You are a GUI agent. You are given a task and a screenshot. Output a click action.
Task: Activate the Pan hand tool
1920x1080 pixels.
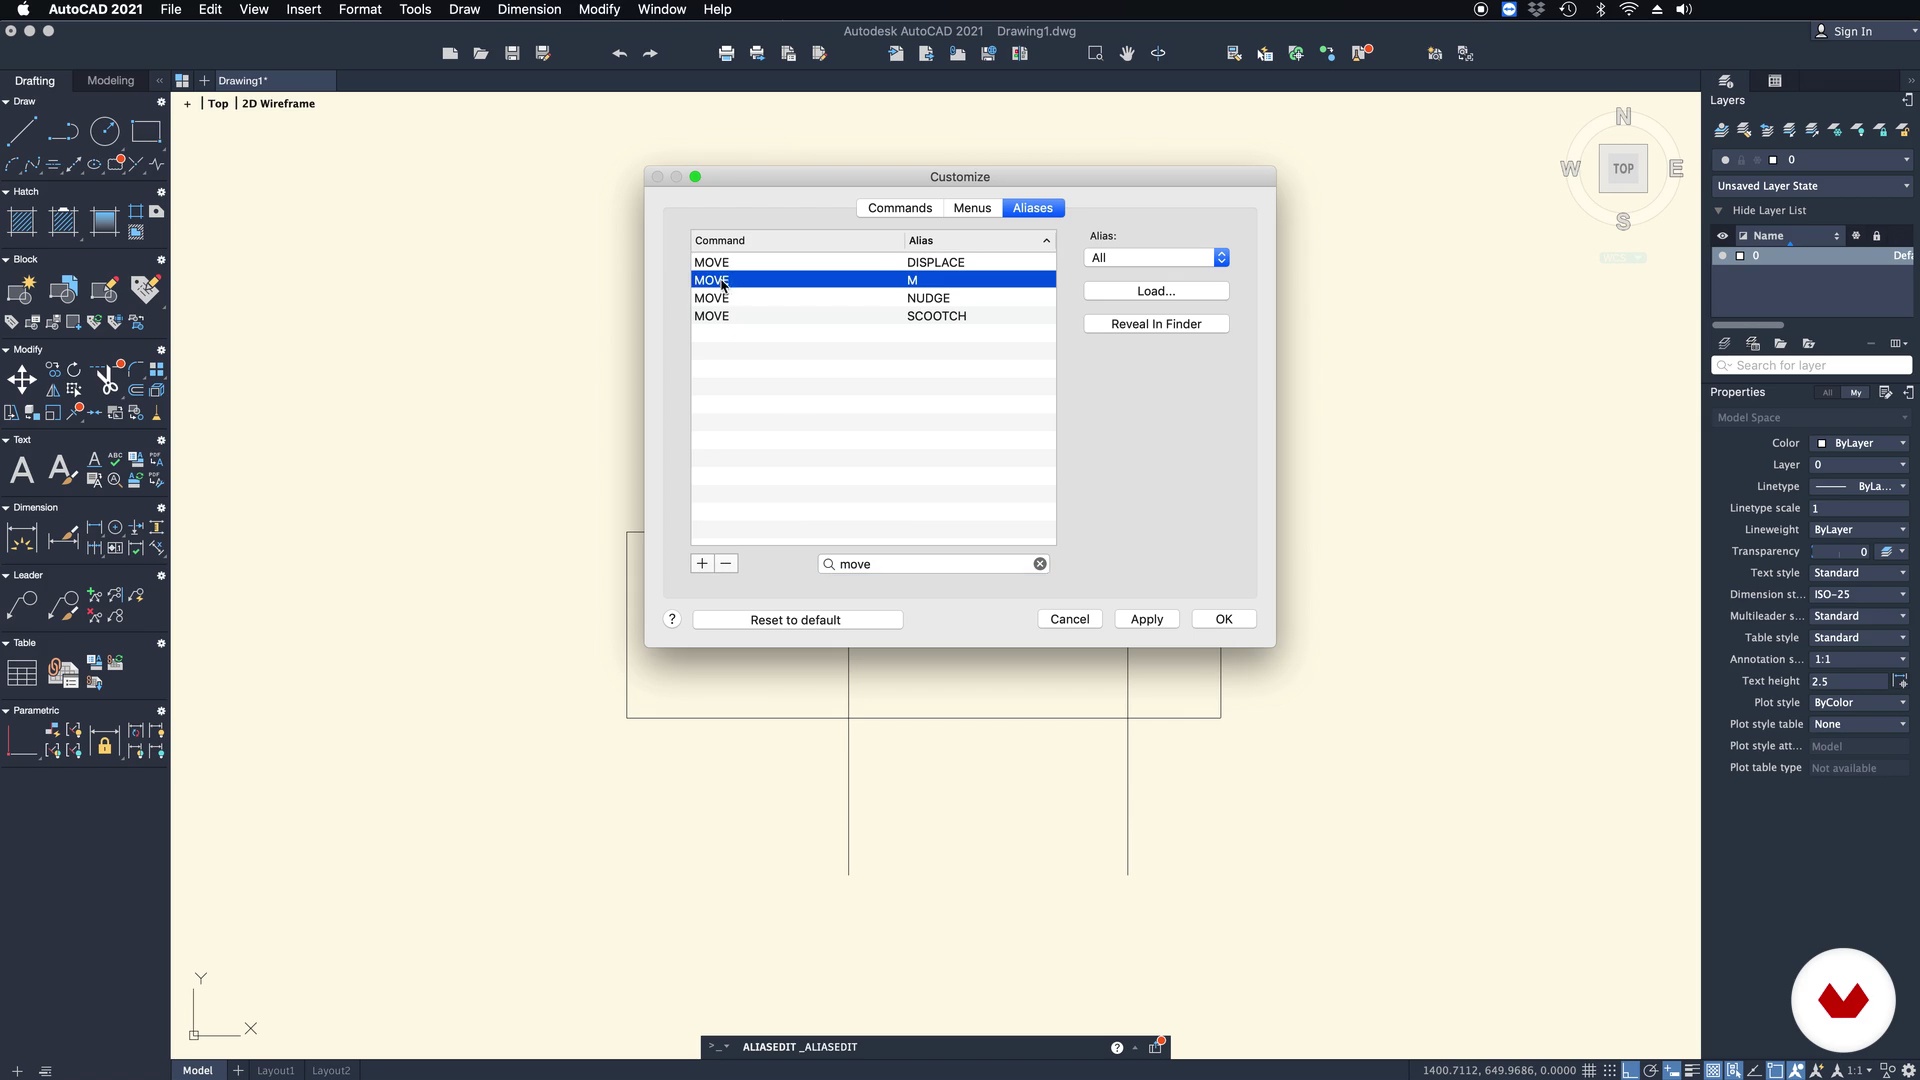pyautogui.click(x=1127, y=54)
